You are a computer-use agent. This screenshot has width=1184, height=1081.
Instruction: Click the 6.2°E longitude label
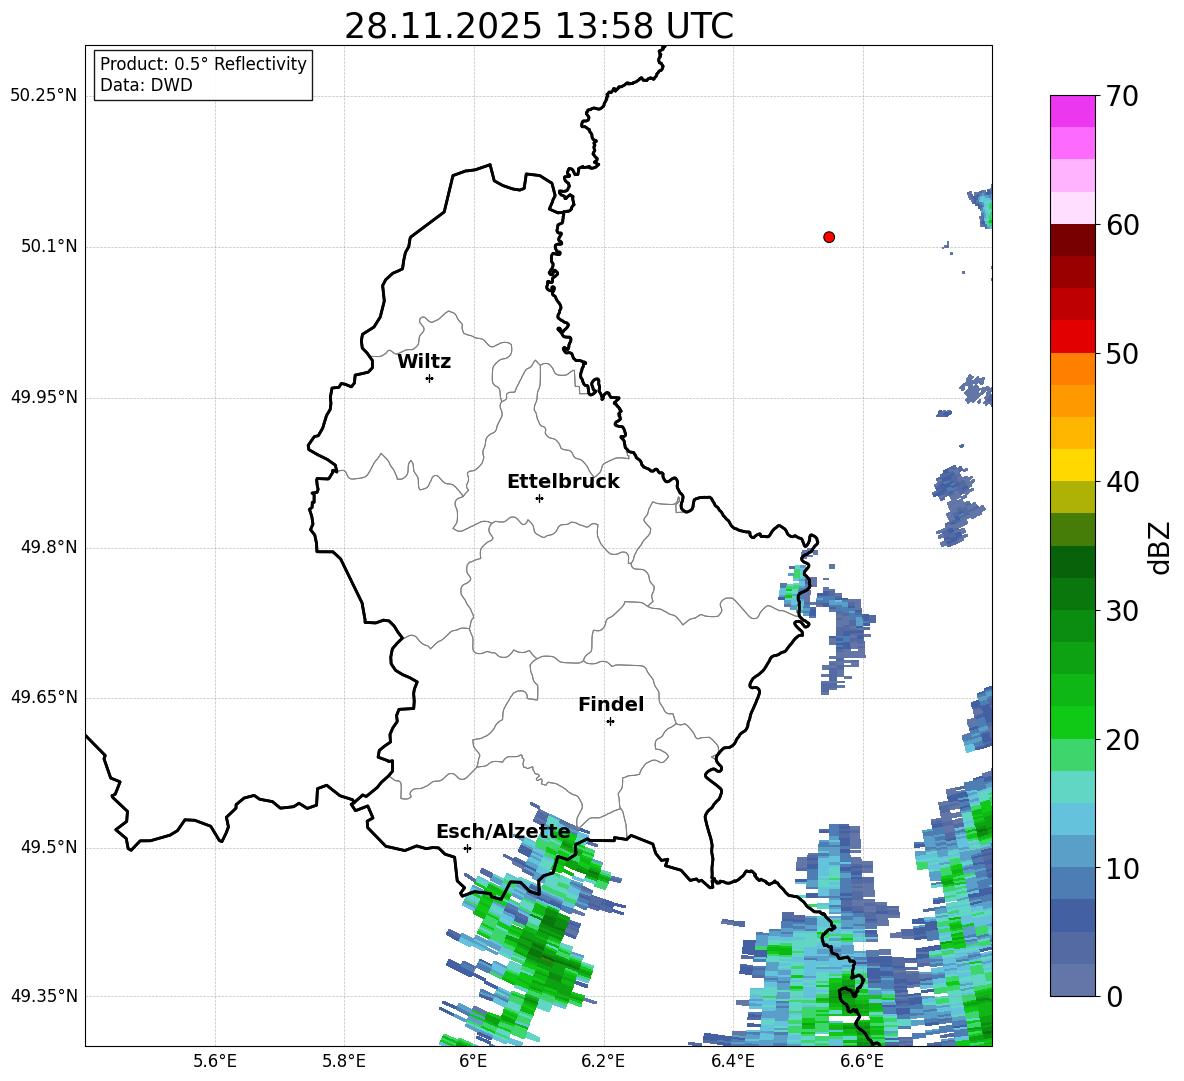(x=603, y=1062)
